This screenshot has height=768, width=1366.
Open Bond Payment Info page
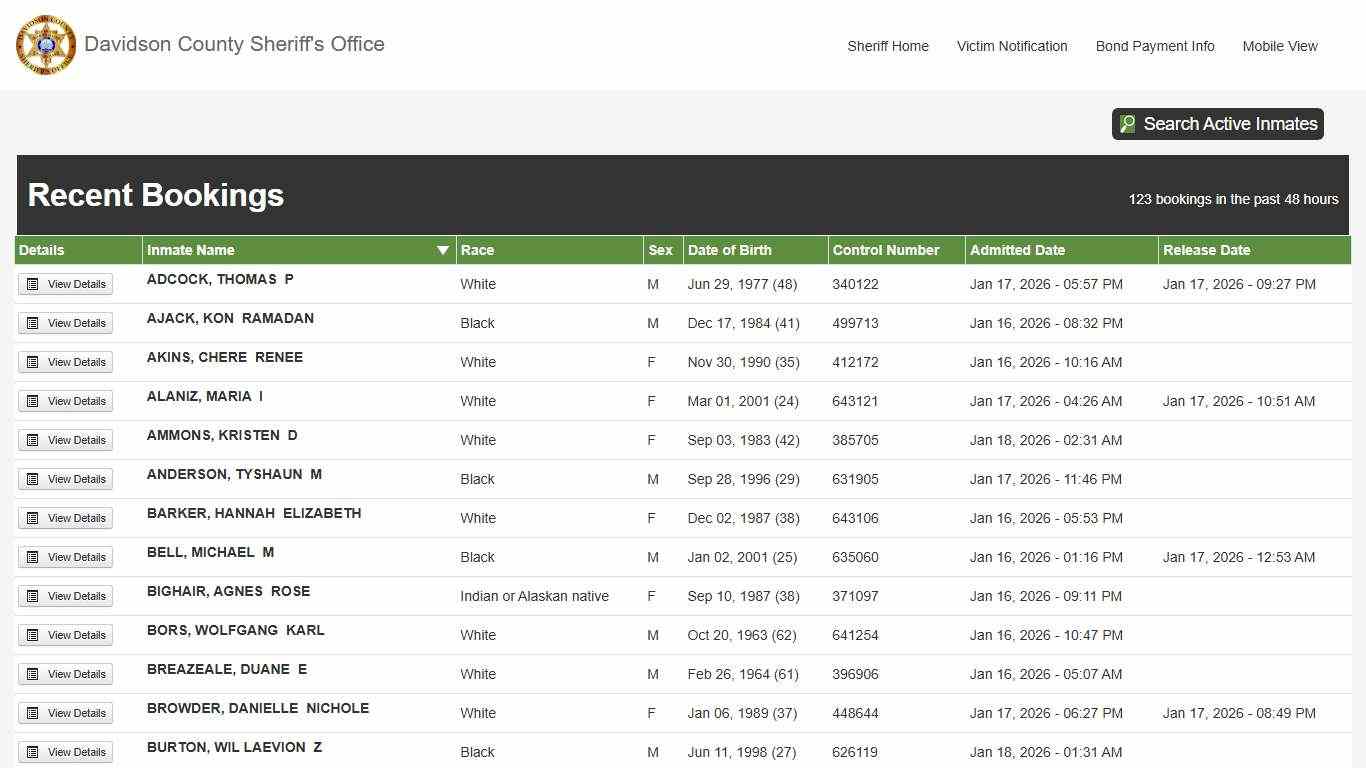(x=1155, y=46)
